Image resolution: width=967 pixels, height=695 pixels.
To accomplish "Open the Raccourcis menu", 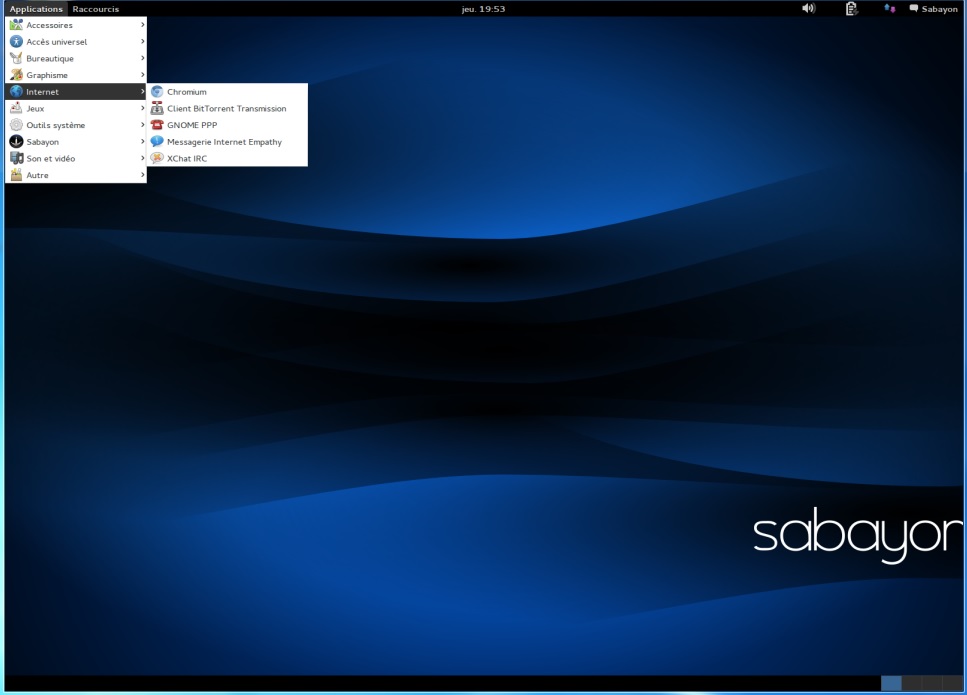I will coord(96,9).
